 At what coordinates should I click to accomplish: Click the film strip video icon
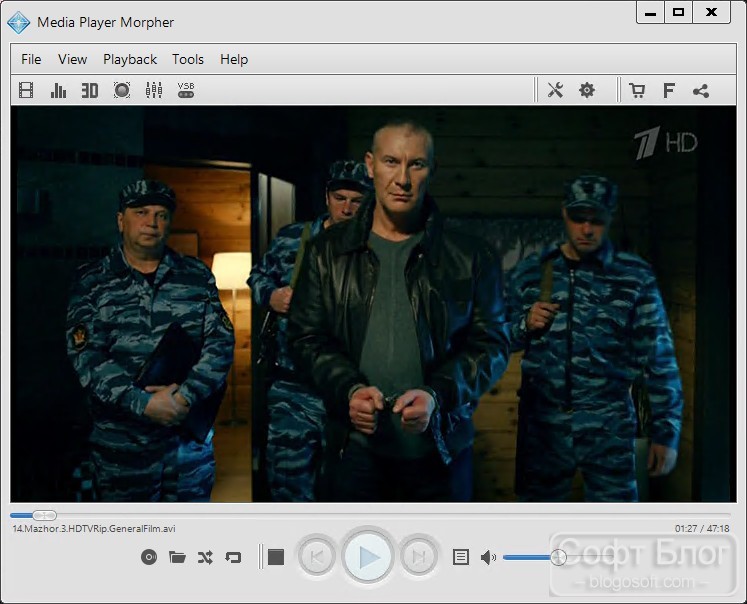[x=26, y=90]
